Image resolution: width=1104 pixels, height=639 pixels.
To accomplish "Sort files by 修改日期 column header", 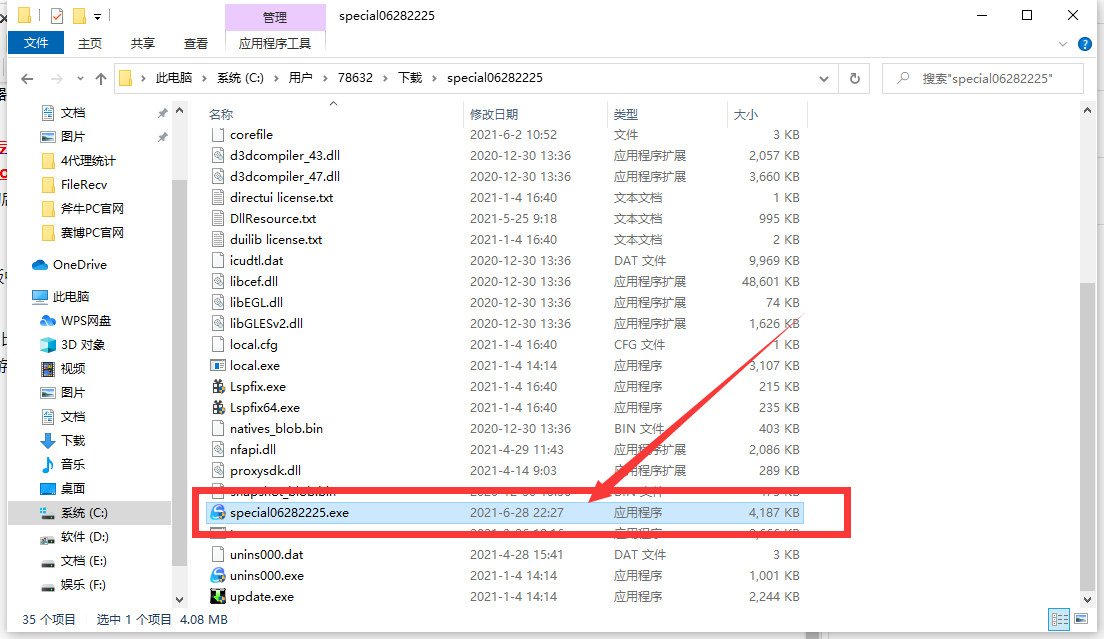I will (494, 115).
